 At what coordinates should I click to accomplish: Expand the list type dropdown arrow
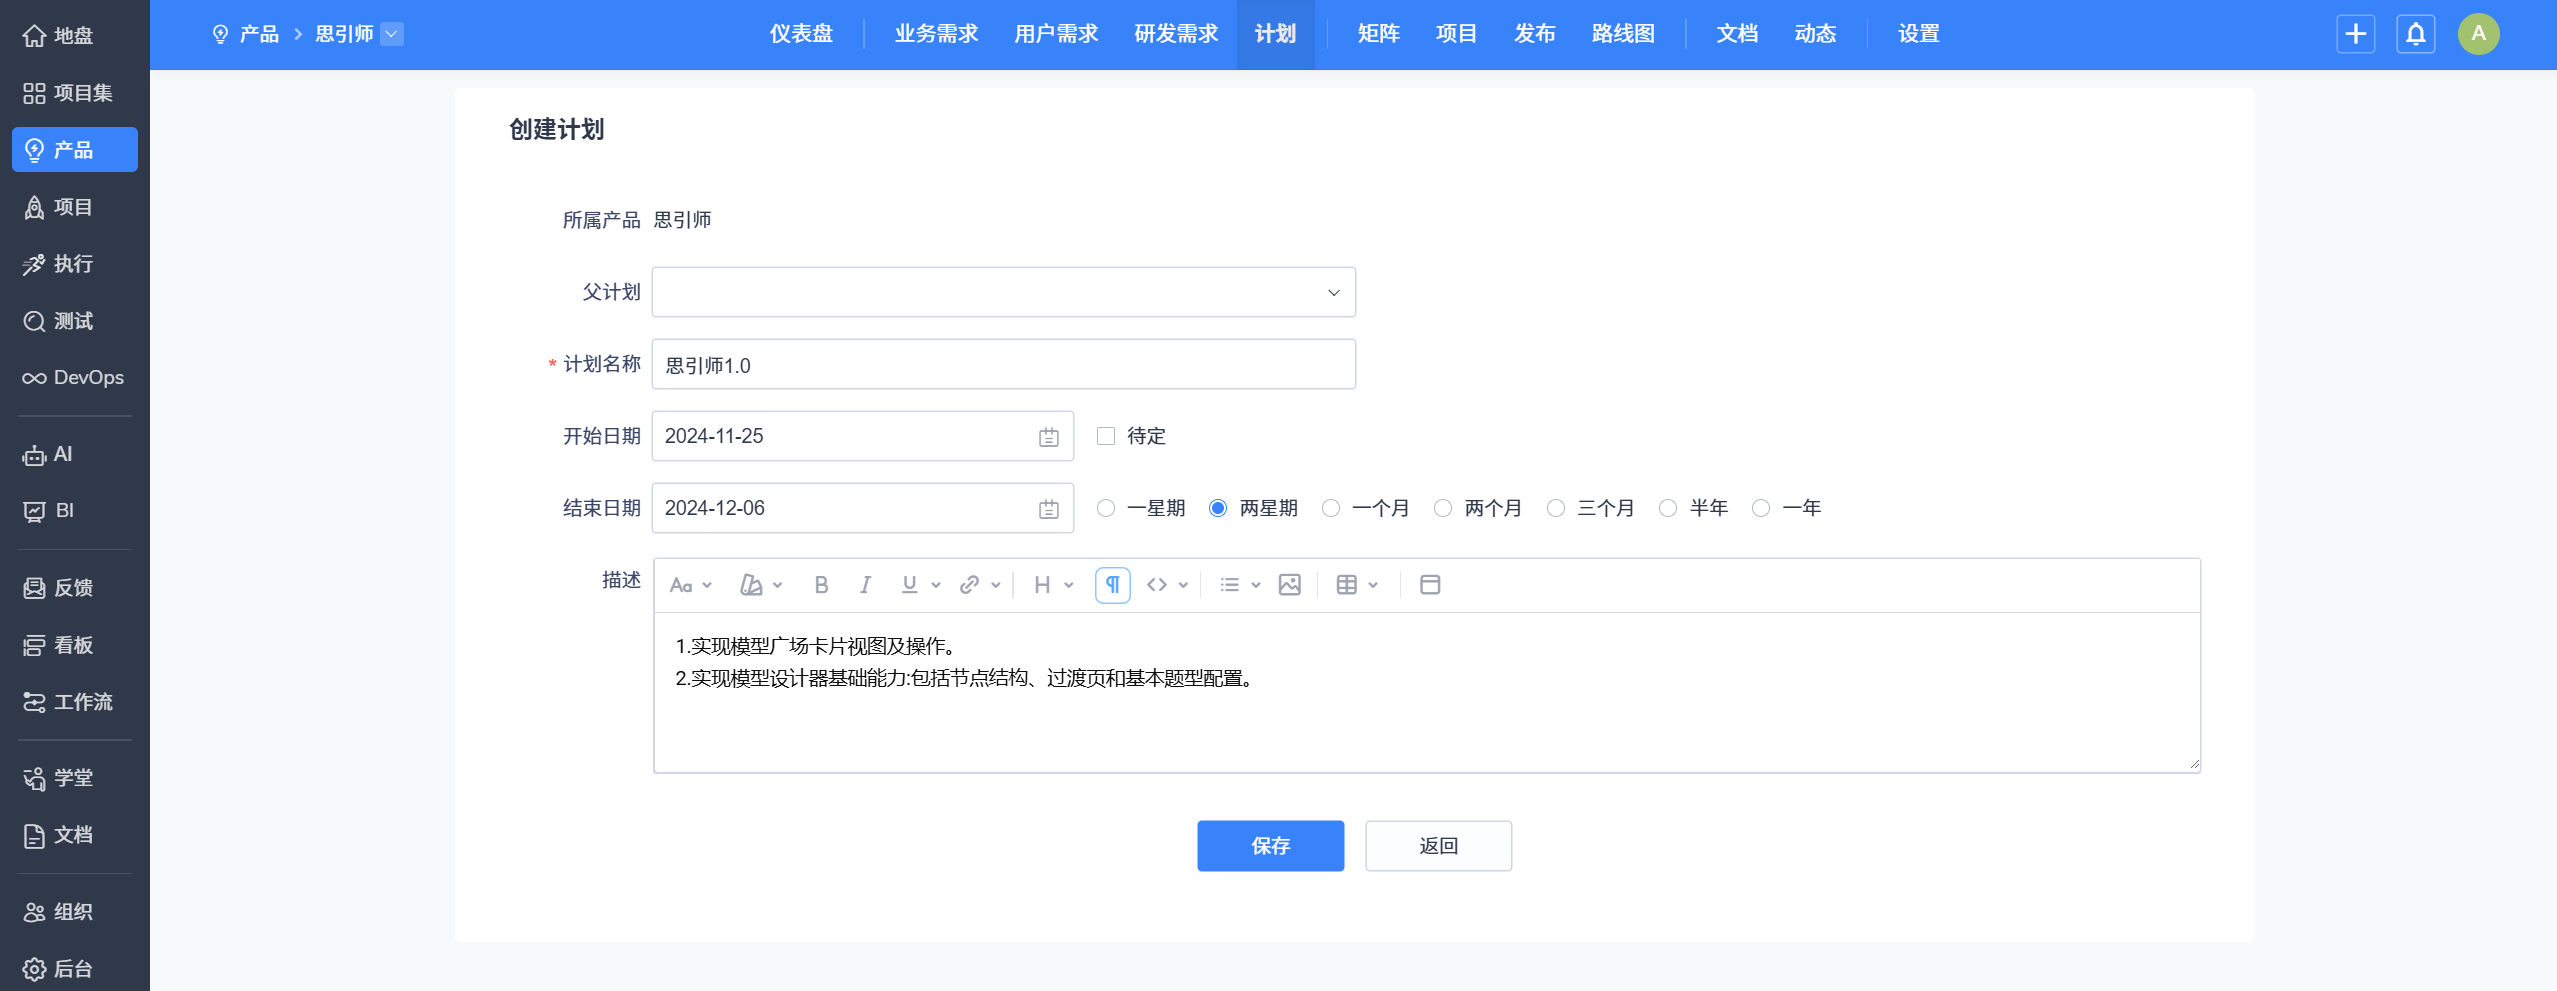(1256, 586)
